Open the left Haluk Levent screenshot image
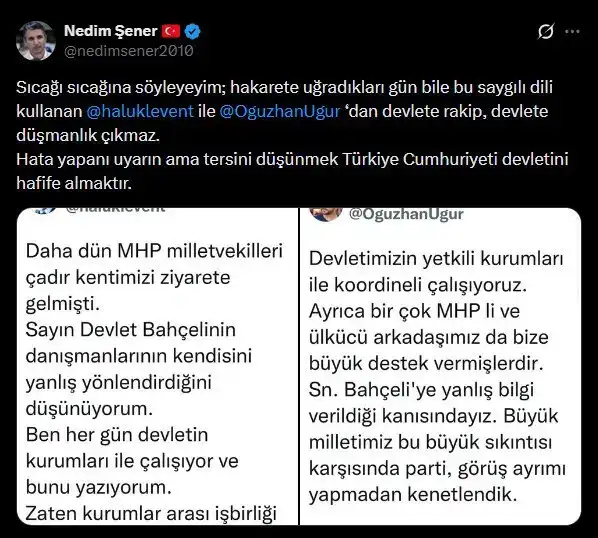The width and height of the screenshot is (598, 538). [x=158, y=366]
